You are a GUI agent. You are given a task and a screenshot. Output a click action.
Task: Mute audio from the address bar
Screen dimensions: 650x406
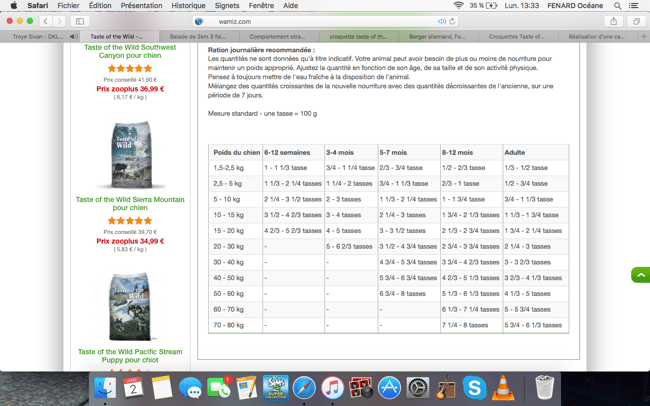441,21
